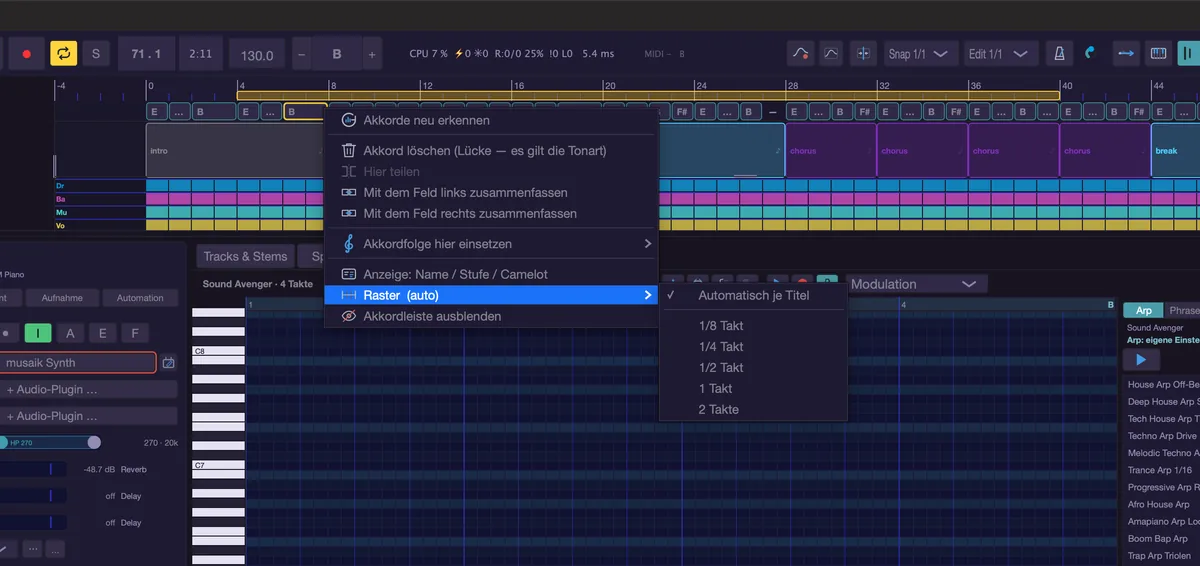Image resolution: width=1200 pixels, height=566 pixels.
Task: Click the Automation button in the left panel
Action: click(140, 298)
